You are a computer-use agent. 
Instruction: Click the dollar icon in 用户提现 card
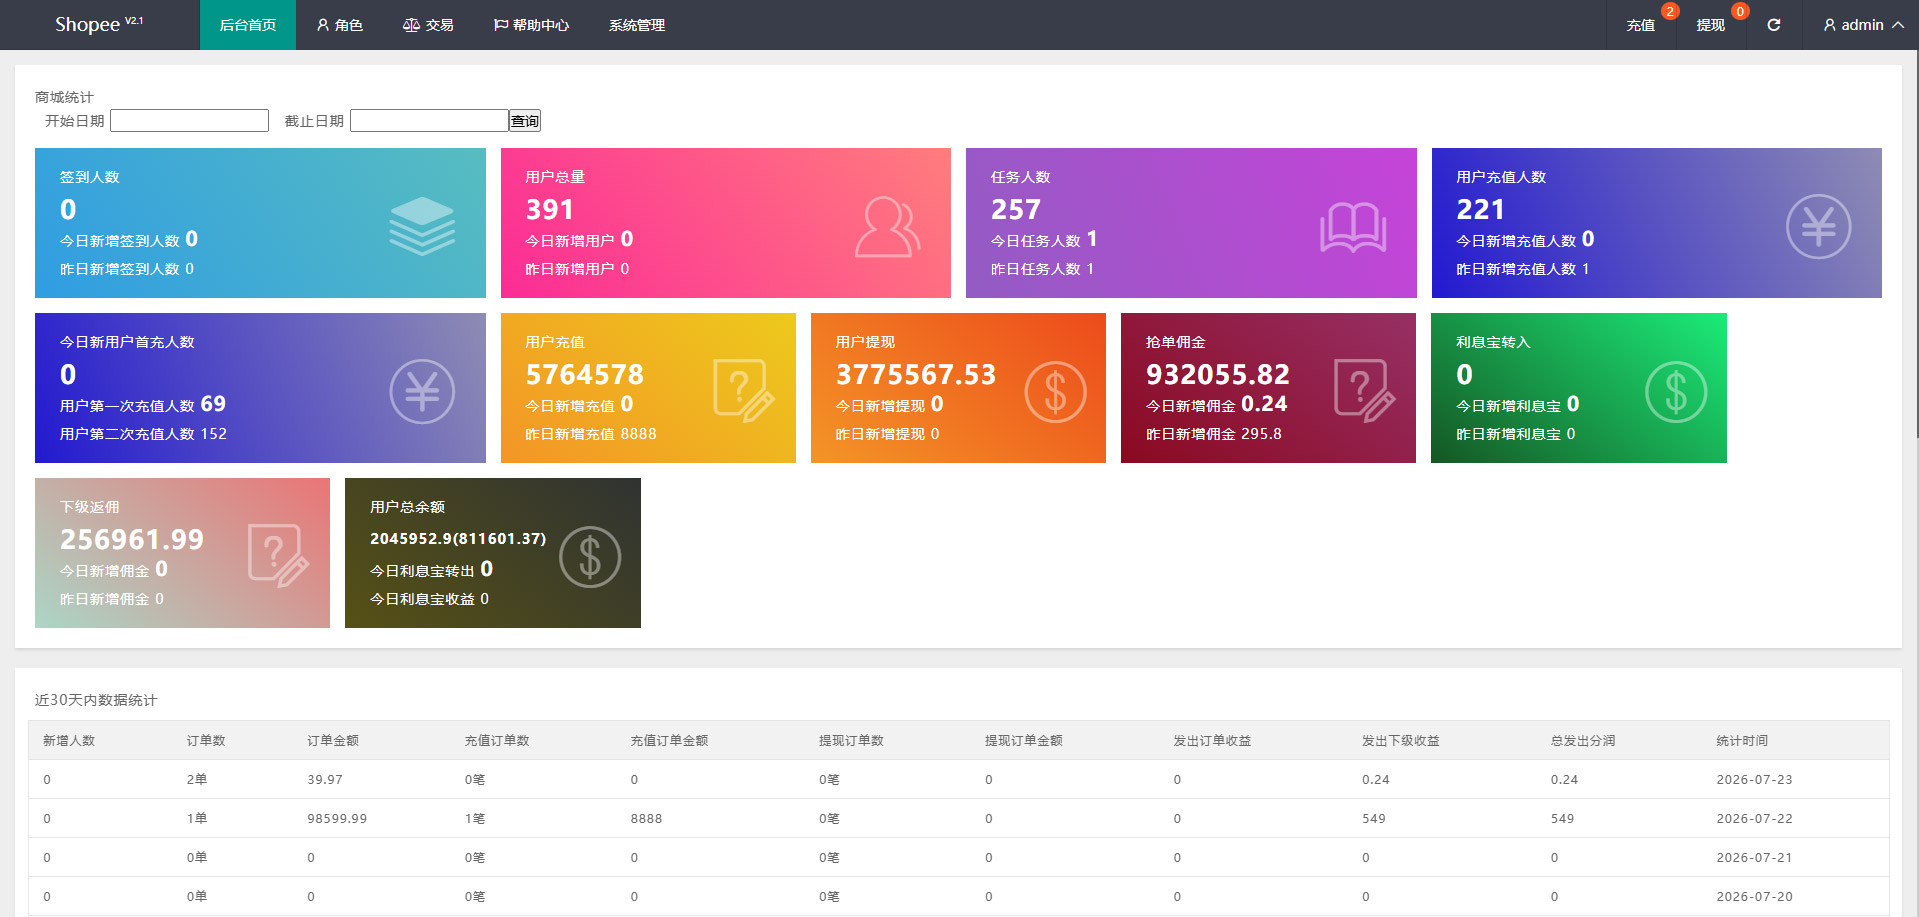[1055, 391]
